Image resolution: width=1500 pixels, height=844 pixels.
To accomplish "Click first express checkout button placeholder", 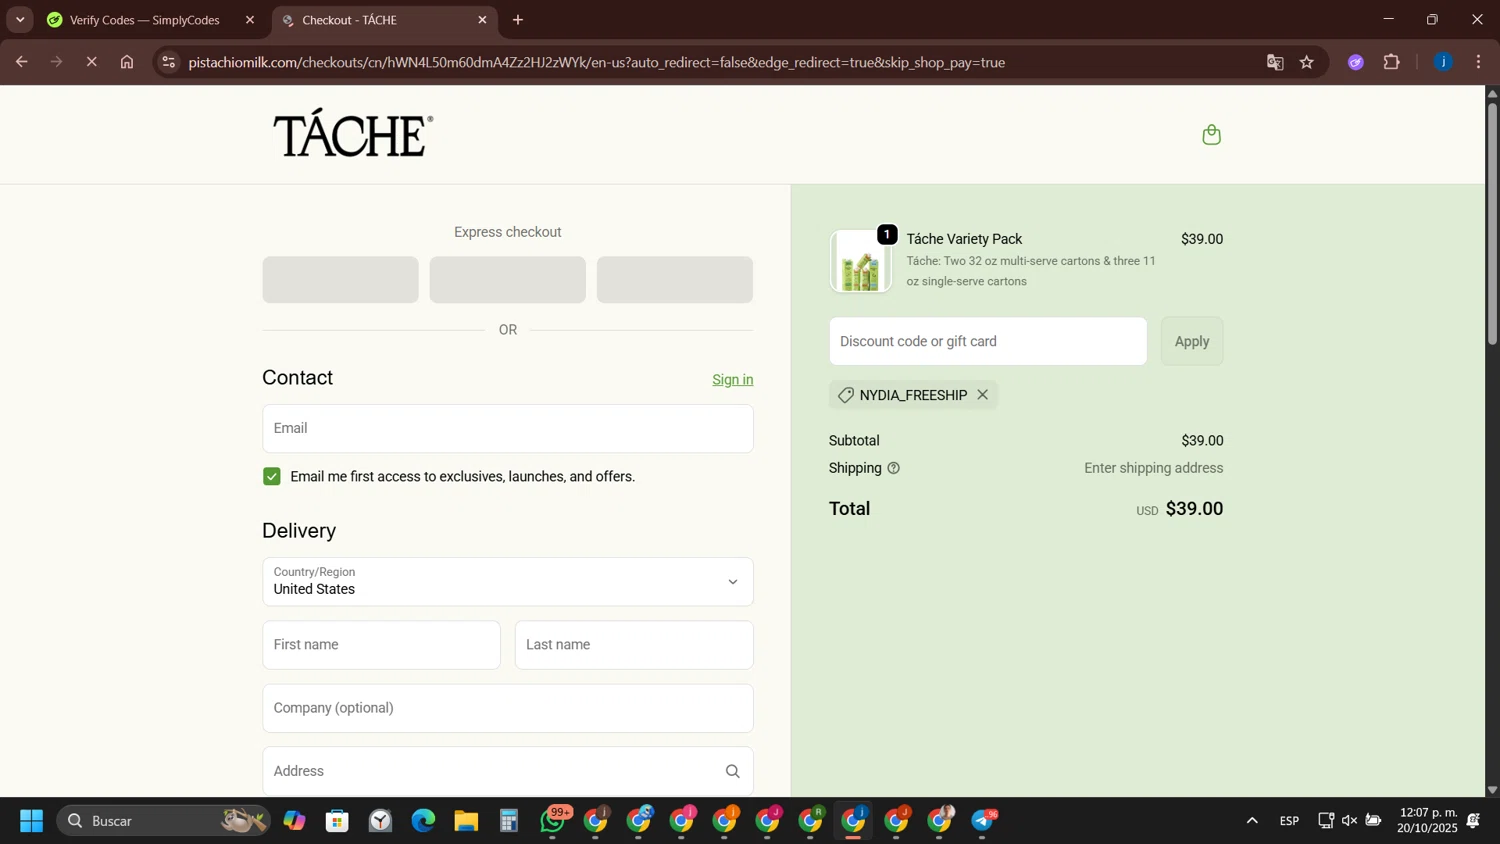I will pyautogui.click(x=340, y=280).
